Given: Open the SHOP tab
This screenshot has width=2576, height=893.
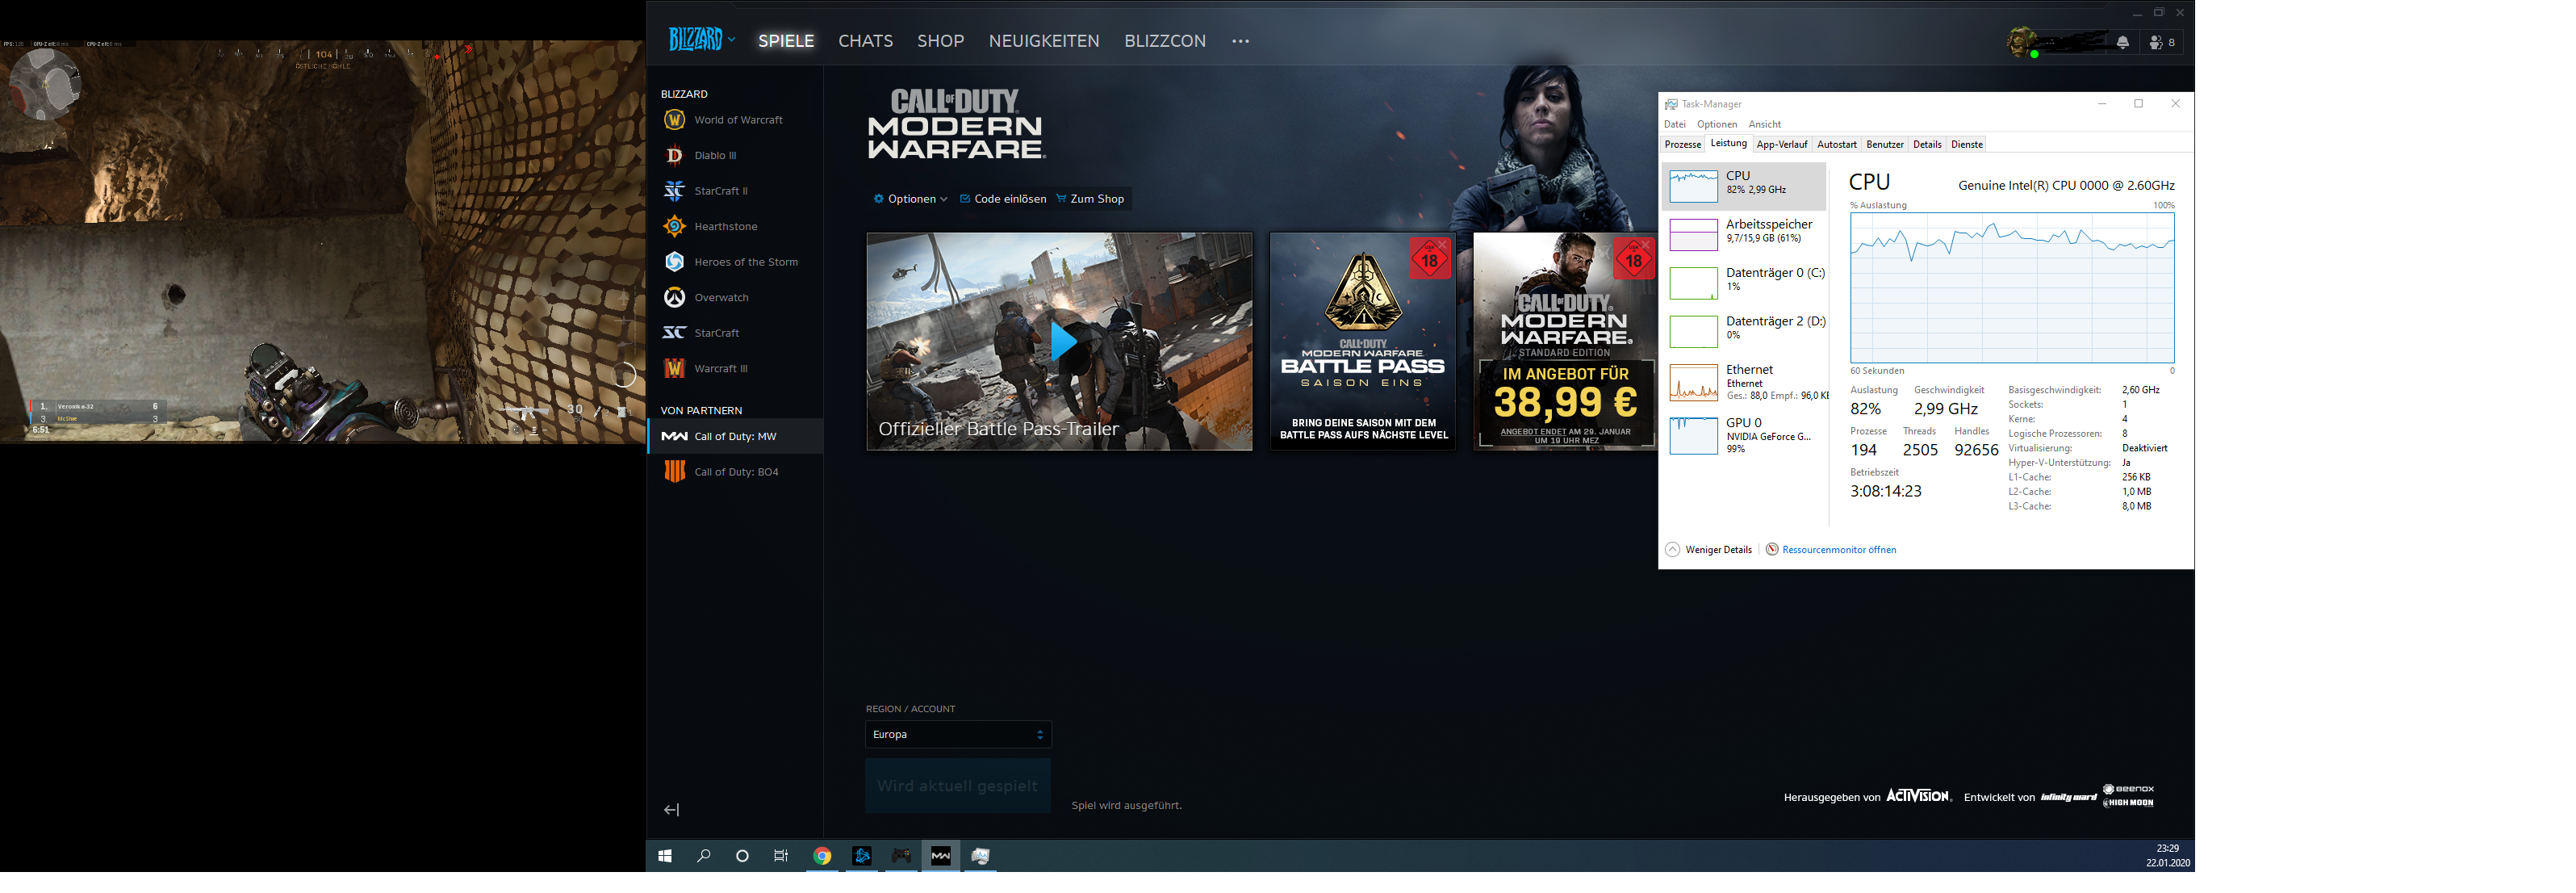Looking at the screenshot, I should pyautogui.click(x=940, y=41).
